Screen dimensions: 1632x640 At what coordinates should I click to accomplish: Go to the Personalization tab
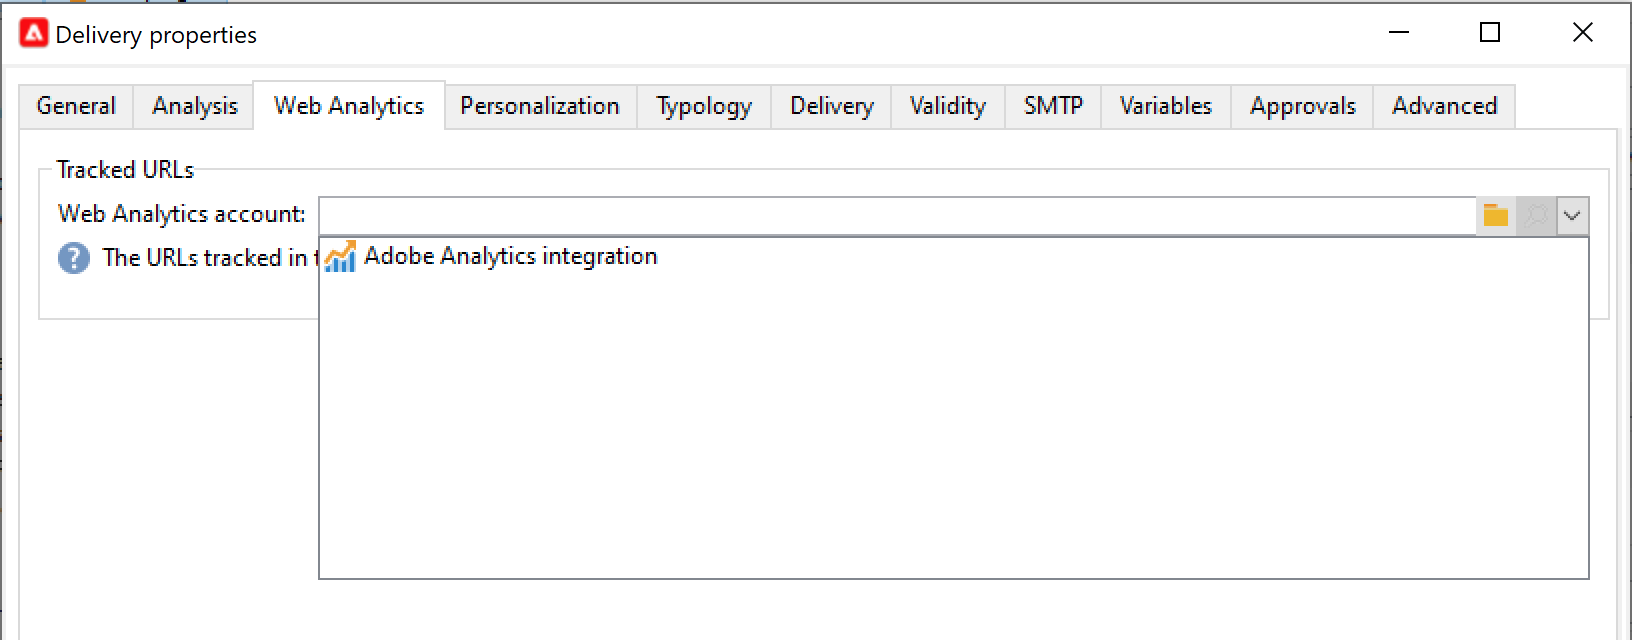(540, 106)
